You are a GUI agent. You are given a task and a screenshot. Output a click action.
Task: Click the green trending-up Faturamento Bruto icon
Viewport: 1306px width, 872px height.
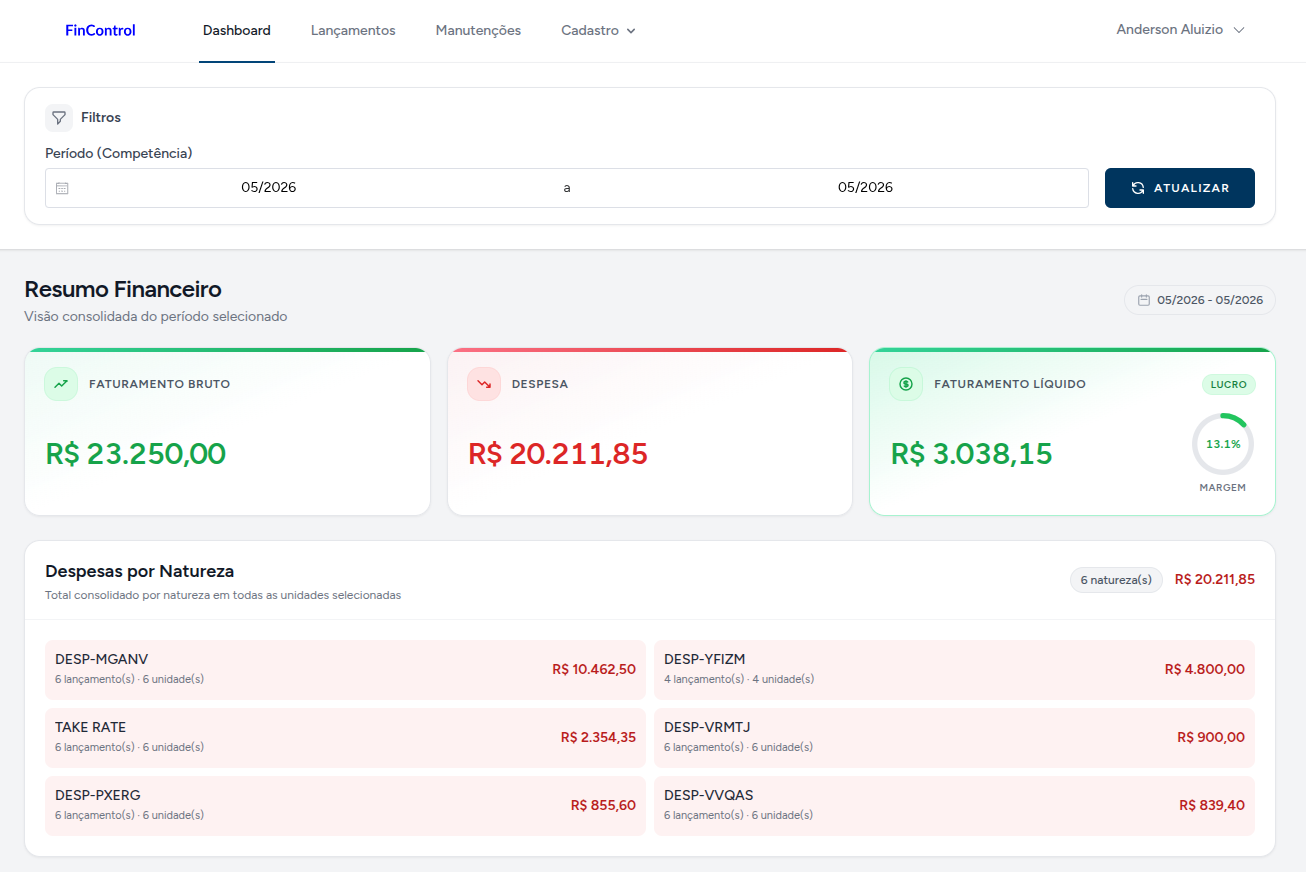tap(61, 384)
